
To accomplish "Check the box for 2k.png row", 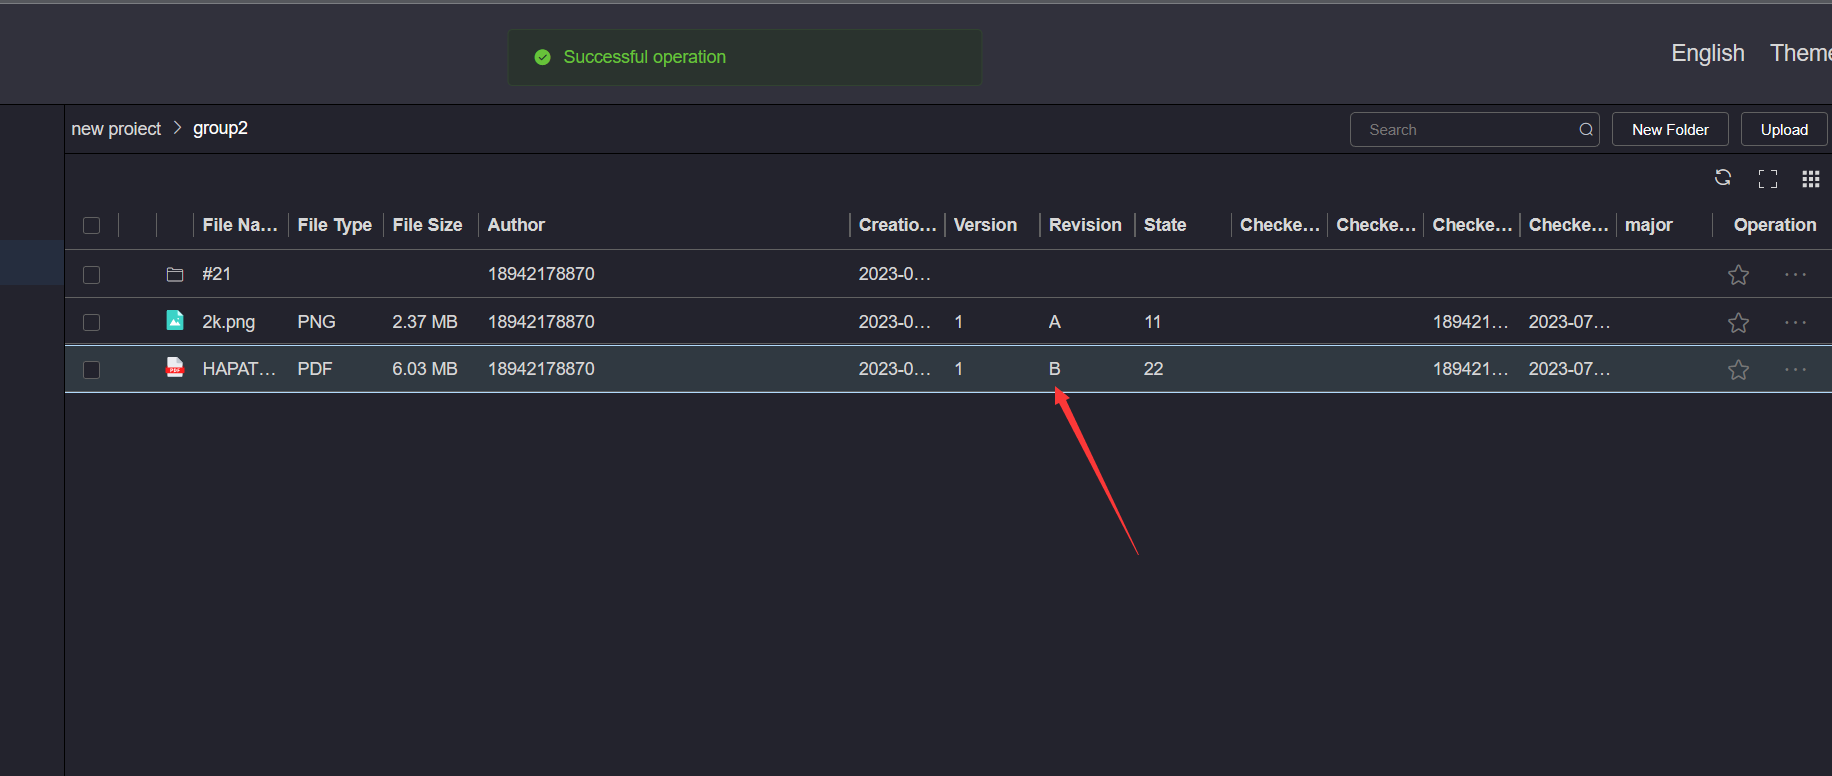I will 91,323.
